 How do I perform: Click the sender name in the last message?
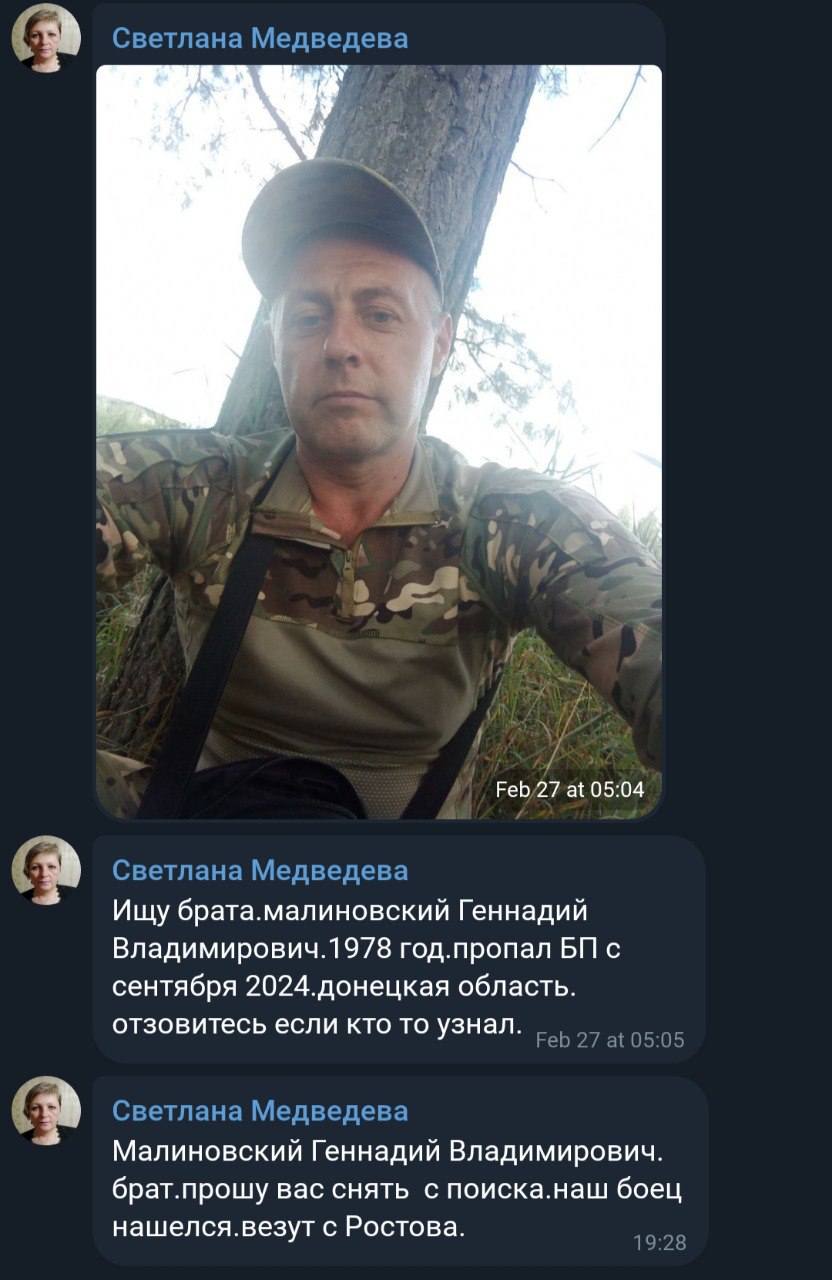(260, 1110)
